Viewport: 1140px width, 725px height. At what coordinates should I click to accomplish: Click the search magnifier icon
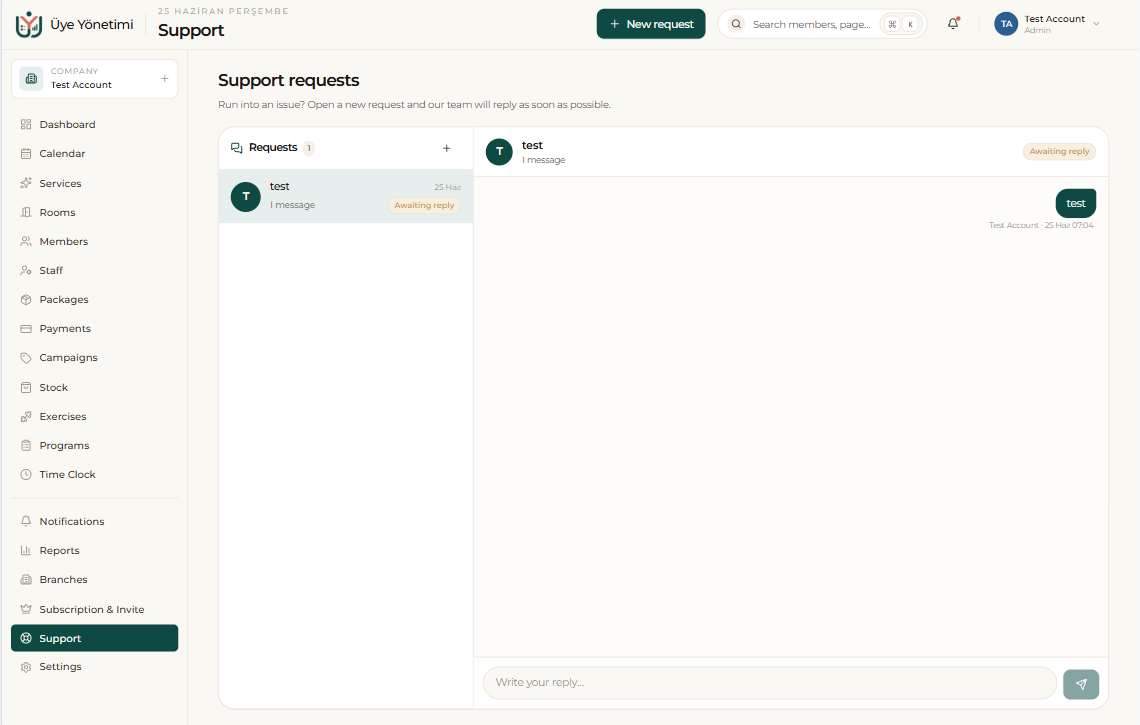[x=736, y=24]
